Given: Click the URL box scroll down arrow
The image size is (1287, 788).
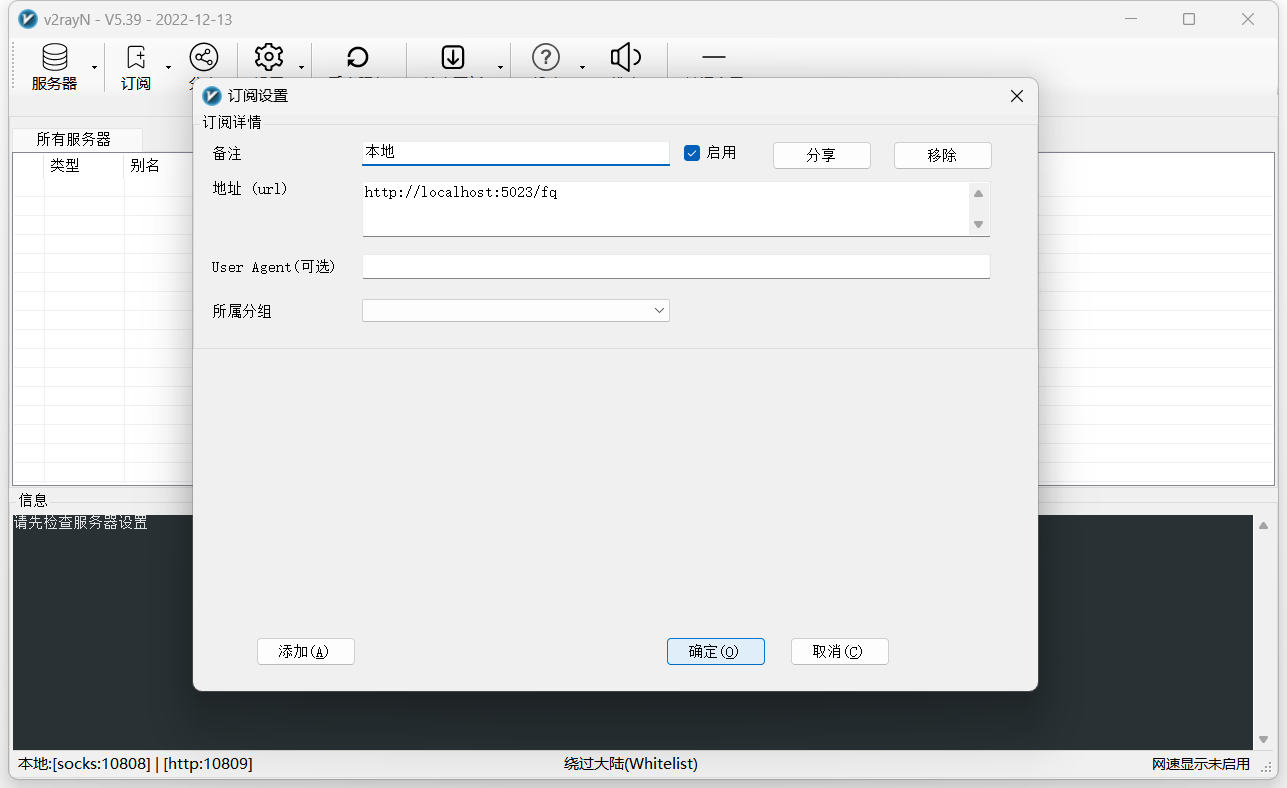Looking at the screenshot, I should tap(979, 224).
